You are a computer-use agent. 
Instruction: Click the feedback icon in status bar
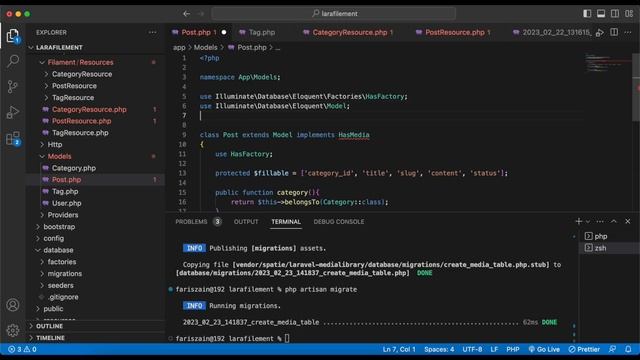[612, 349]
